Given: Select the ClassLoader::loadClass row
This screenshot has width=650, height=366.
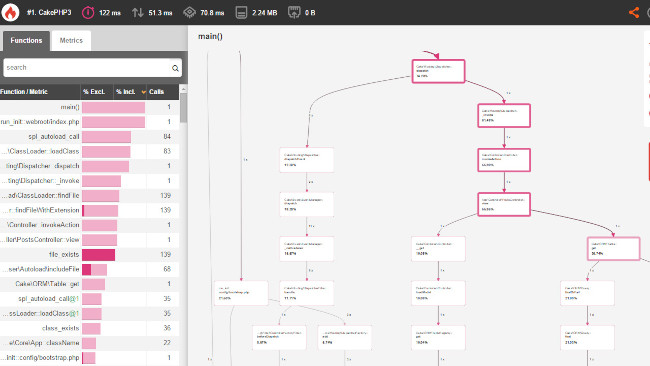Looking at the screenshot, I should click(90, 151).
